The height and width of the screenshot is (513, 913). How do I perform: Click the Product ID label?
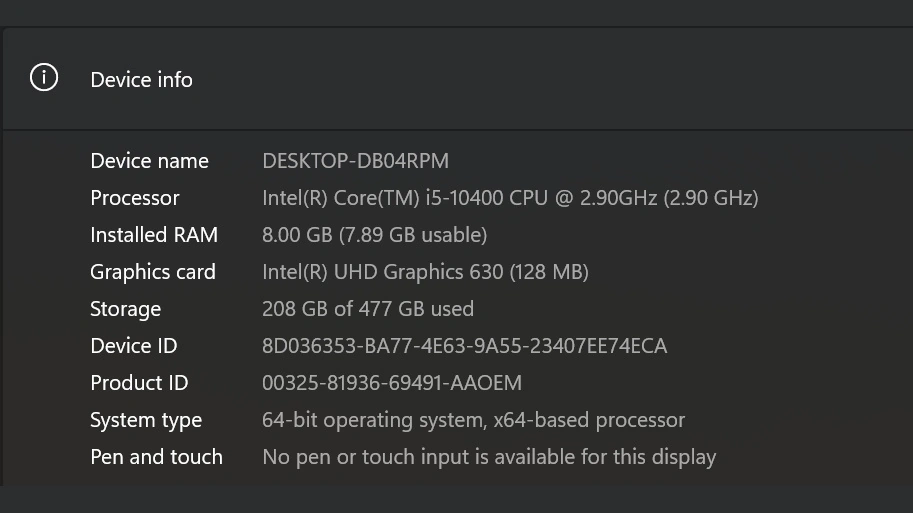coord(139,383)
